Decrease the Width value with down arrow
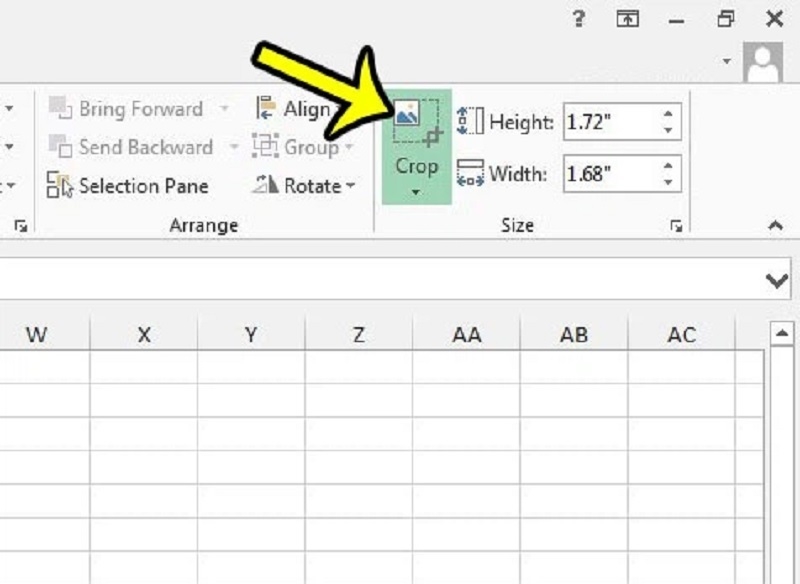Screen dimensions: 800x584 [667, 182]
